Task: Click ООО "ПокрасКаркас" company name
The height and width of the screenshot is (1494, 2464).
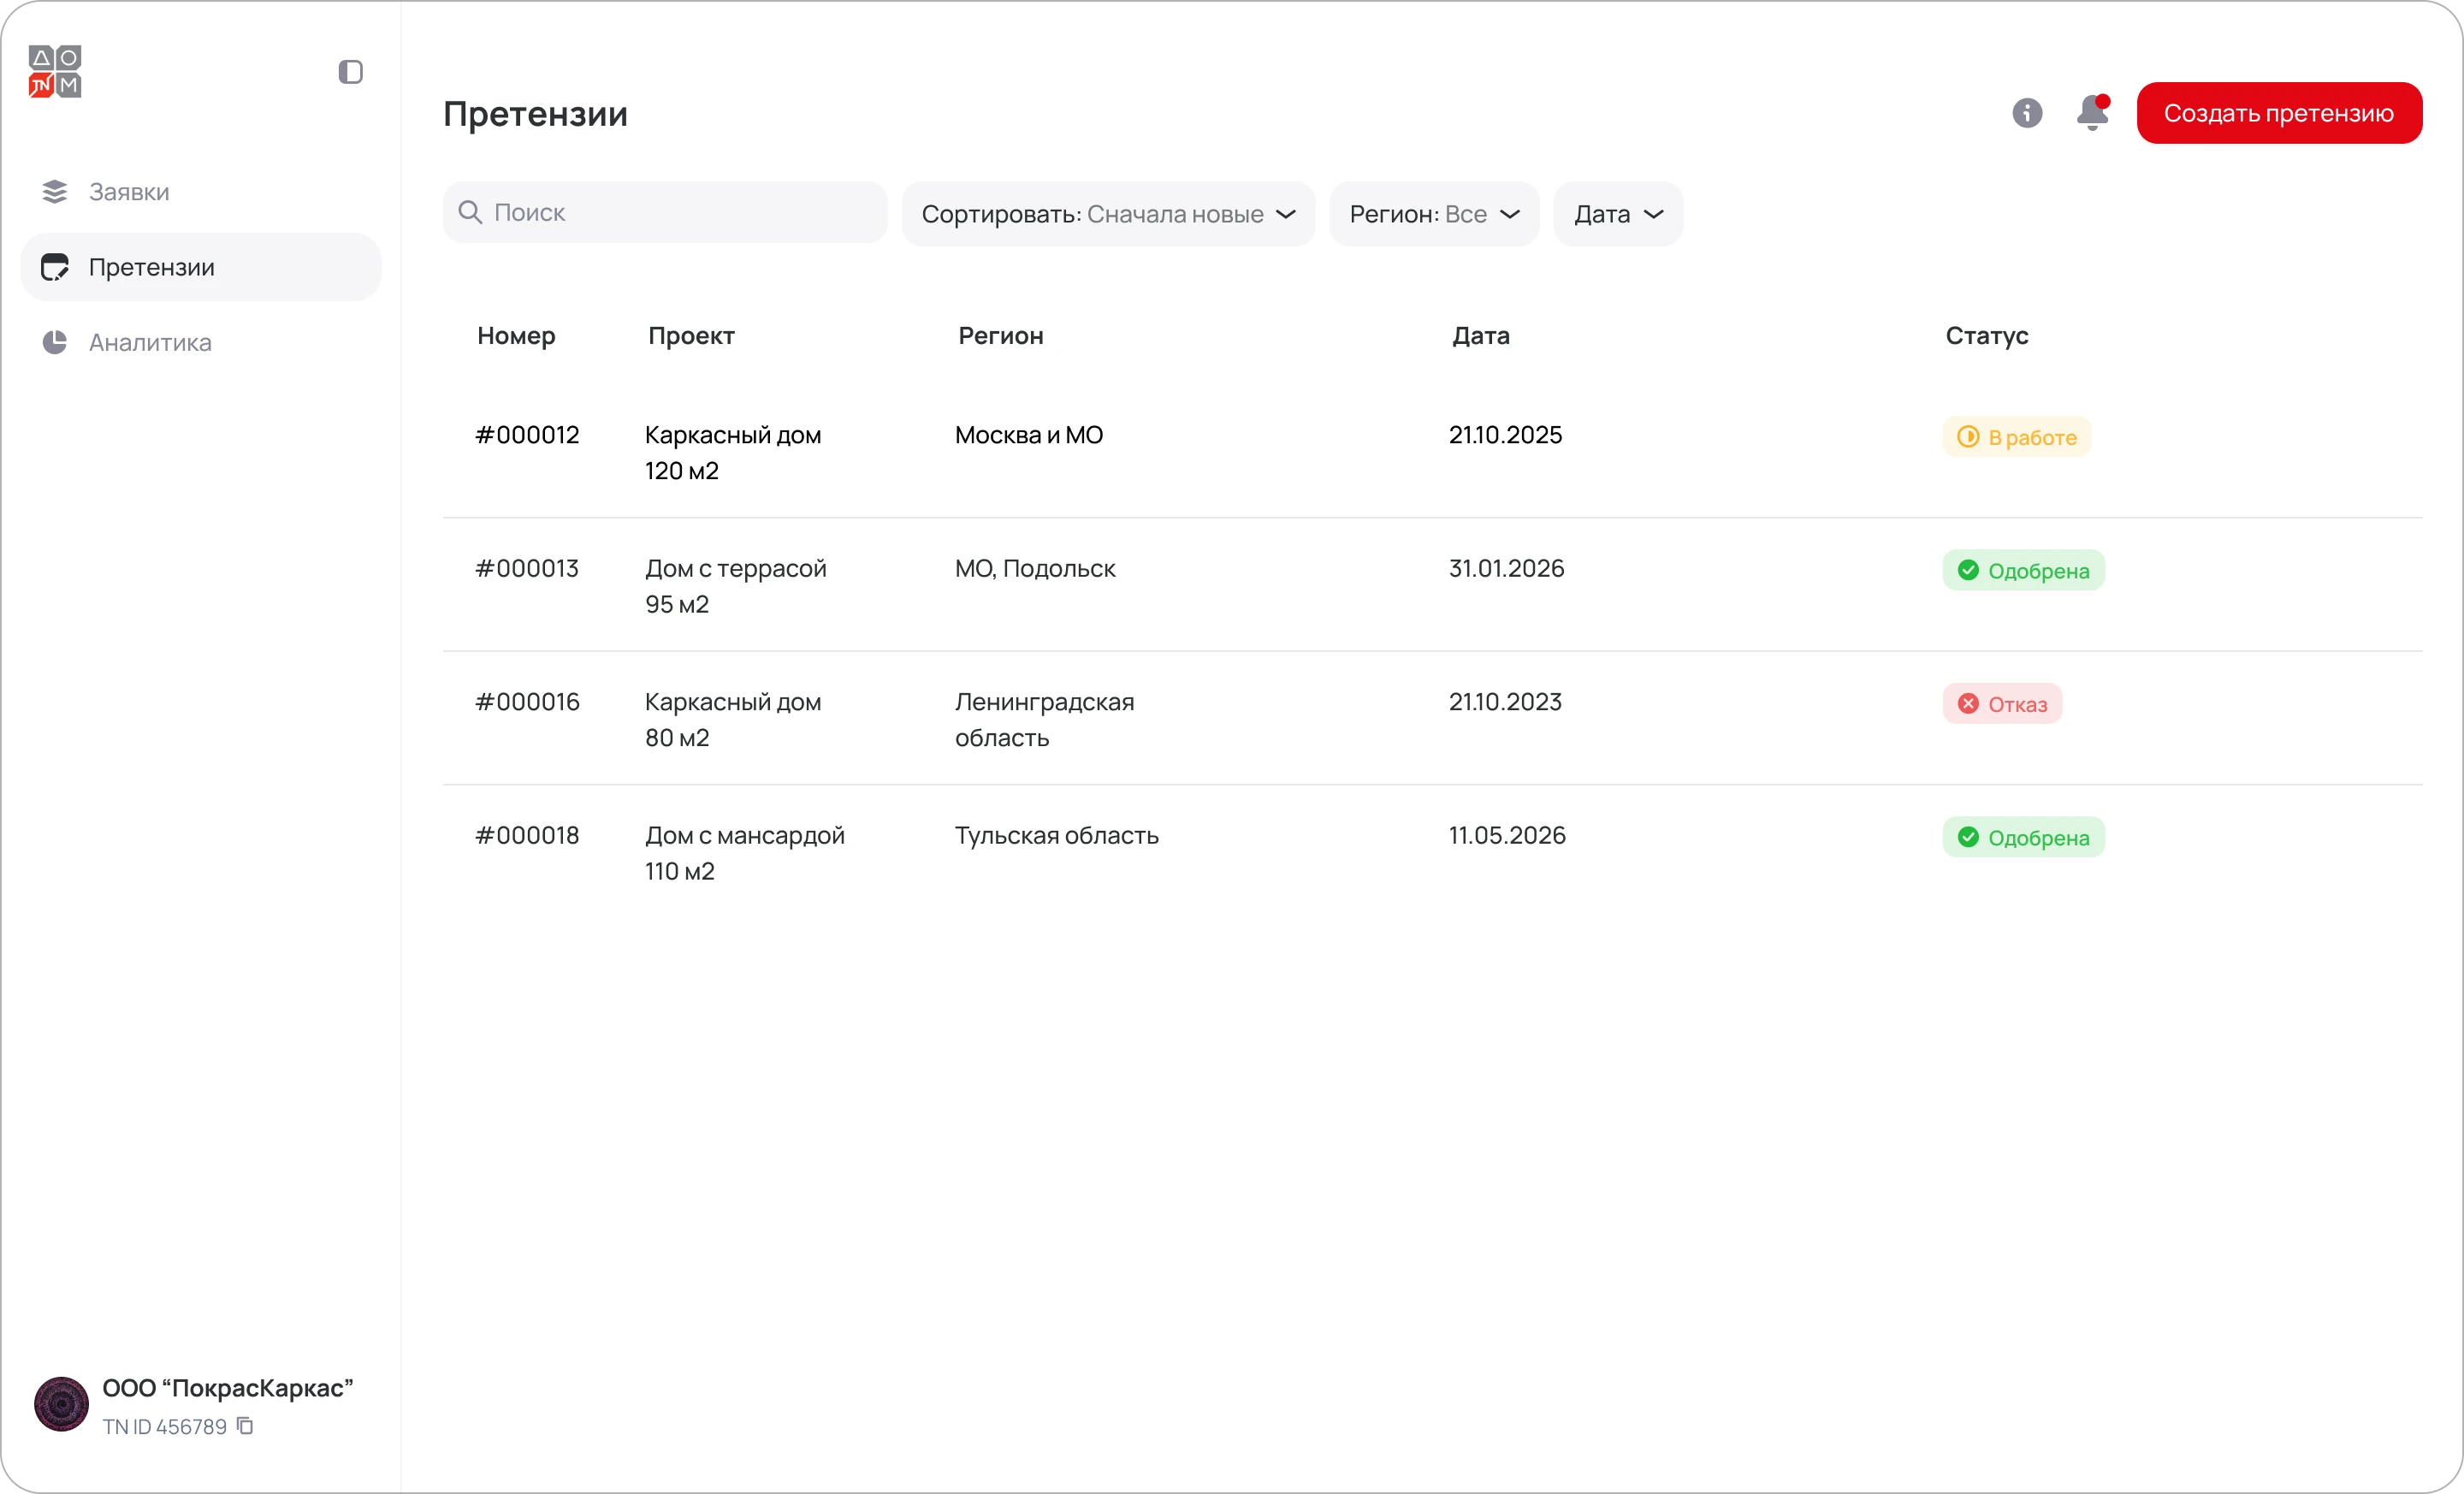Action: (x=228, y=1388)
